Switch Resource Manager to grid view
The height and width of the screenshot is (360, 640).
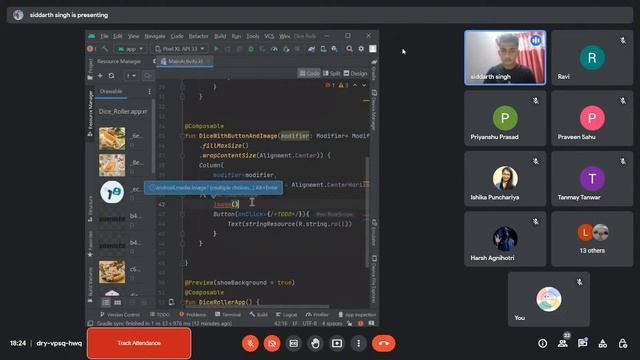coord(118,302)
